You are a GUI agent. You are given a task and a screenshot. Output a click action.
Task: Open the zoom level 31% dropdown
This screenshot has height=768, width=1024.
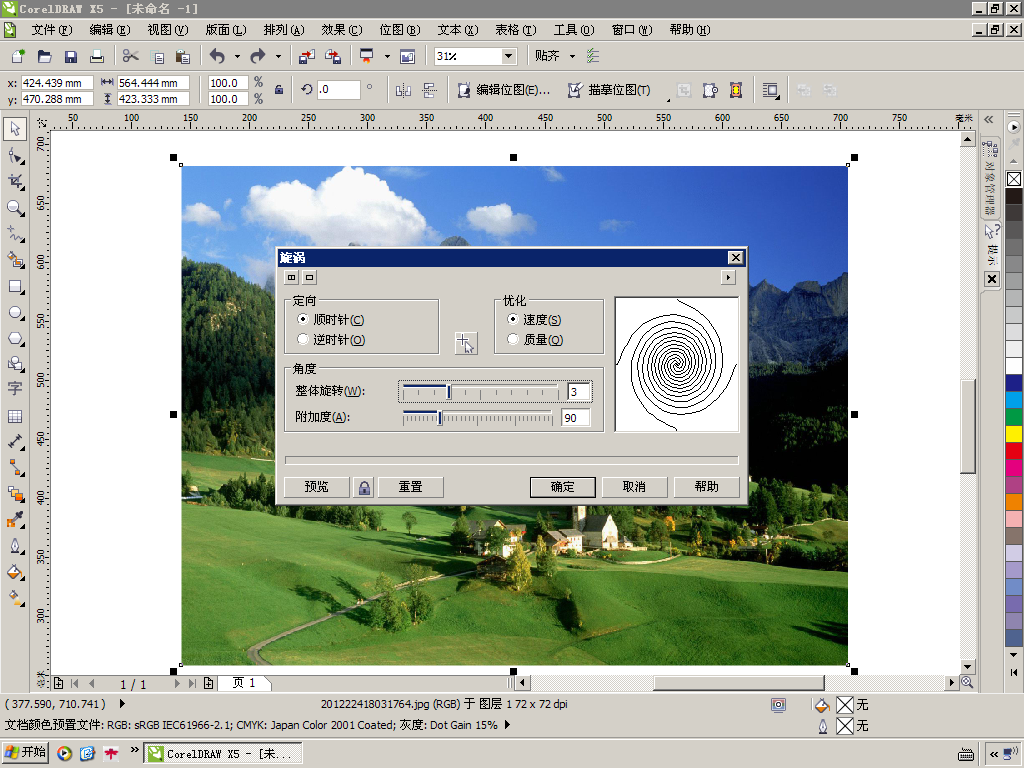tap(508, 56)
